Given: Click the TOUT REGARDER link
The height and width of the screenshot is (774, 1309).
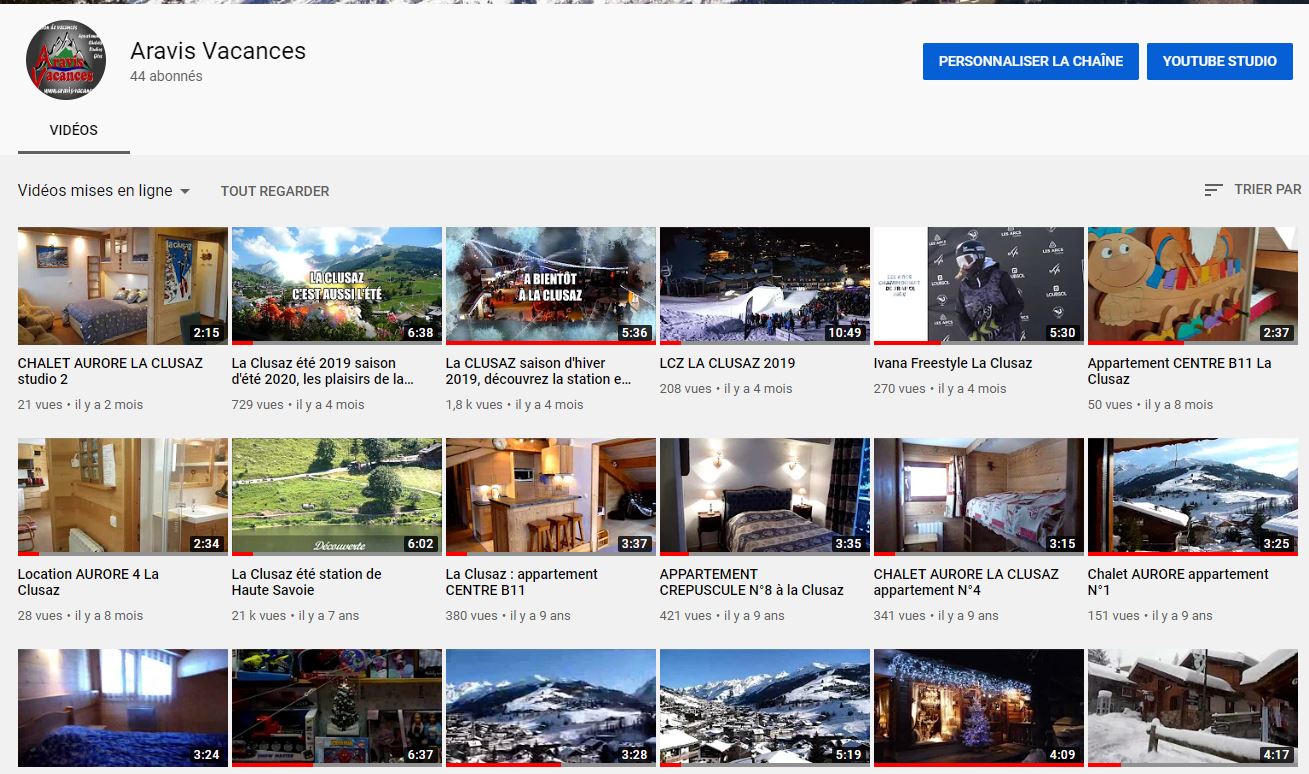Looking at the screenshot, I should pyautogui.click(x=275, y=191).
